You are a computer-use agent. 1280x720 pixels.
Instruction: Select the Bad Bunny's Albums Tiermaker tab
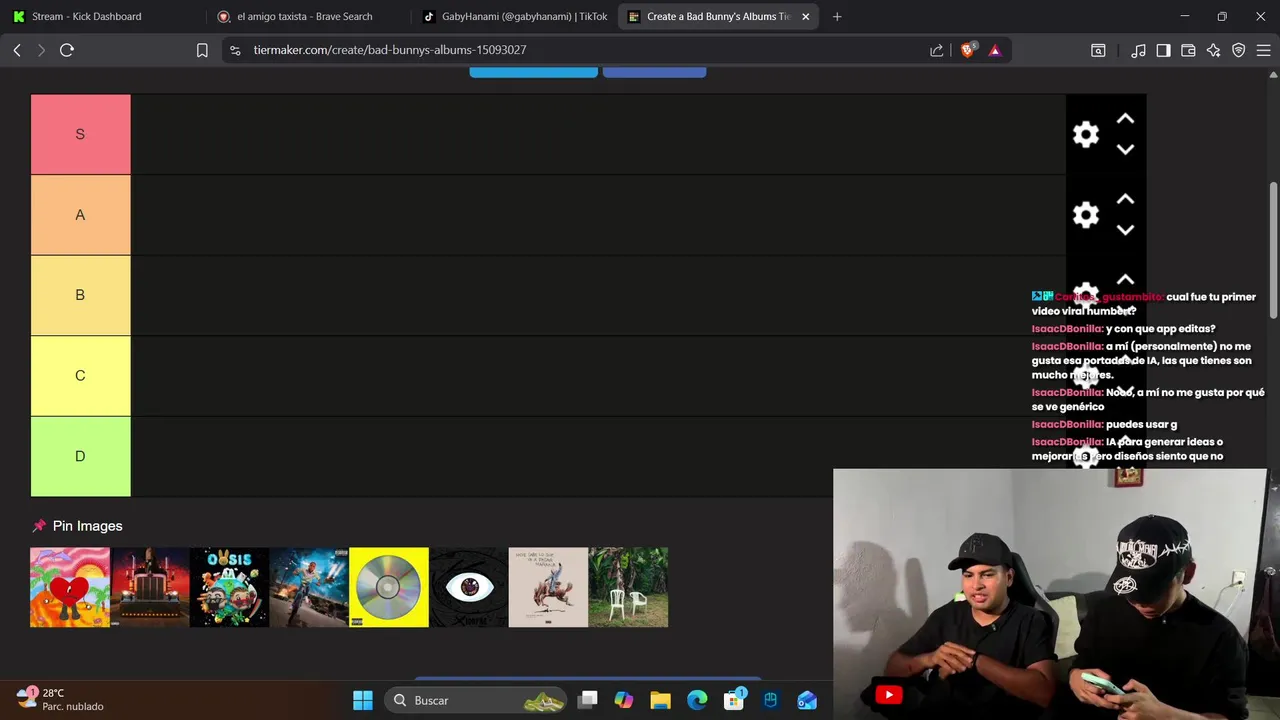coord(710,16)
